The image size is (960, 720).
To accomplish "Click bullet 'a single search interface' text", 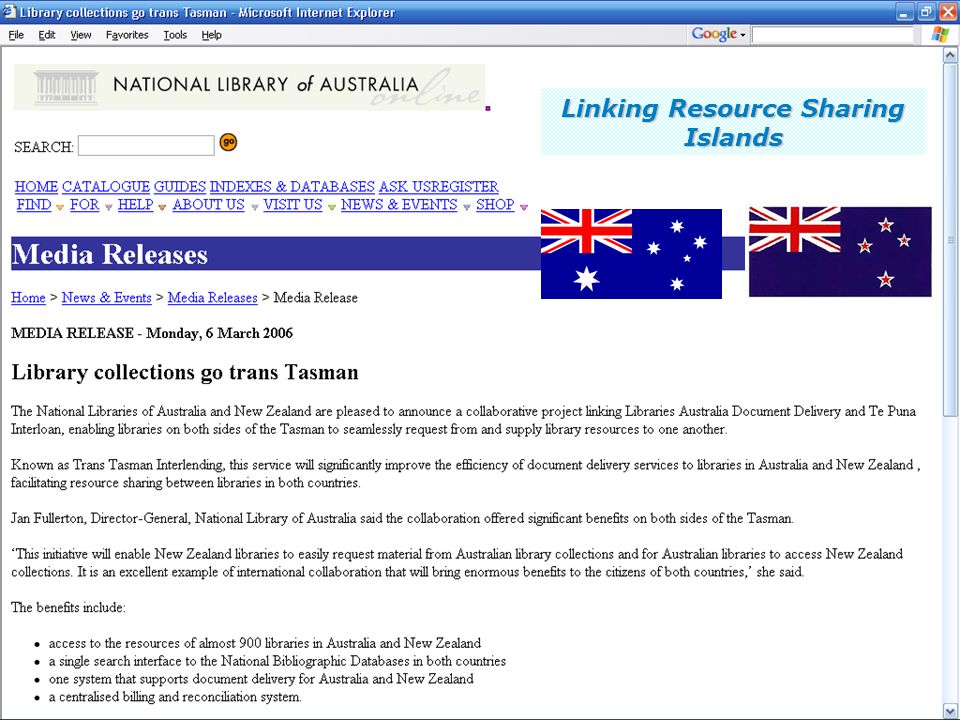I will pos(277,661).
